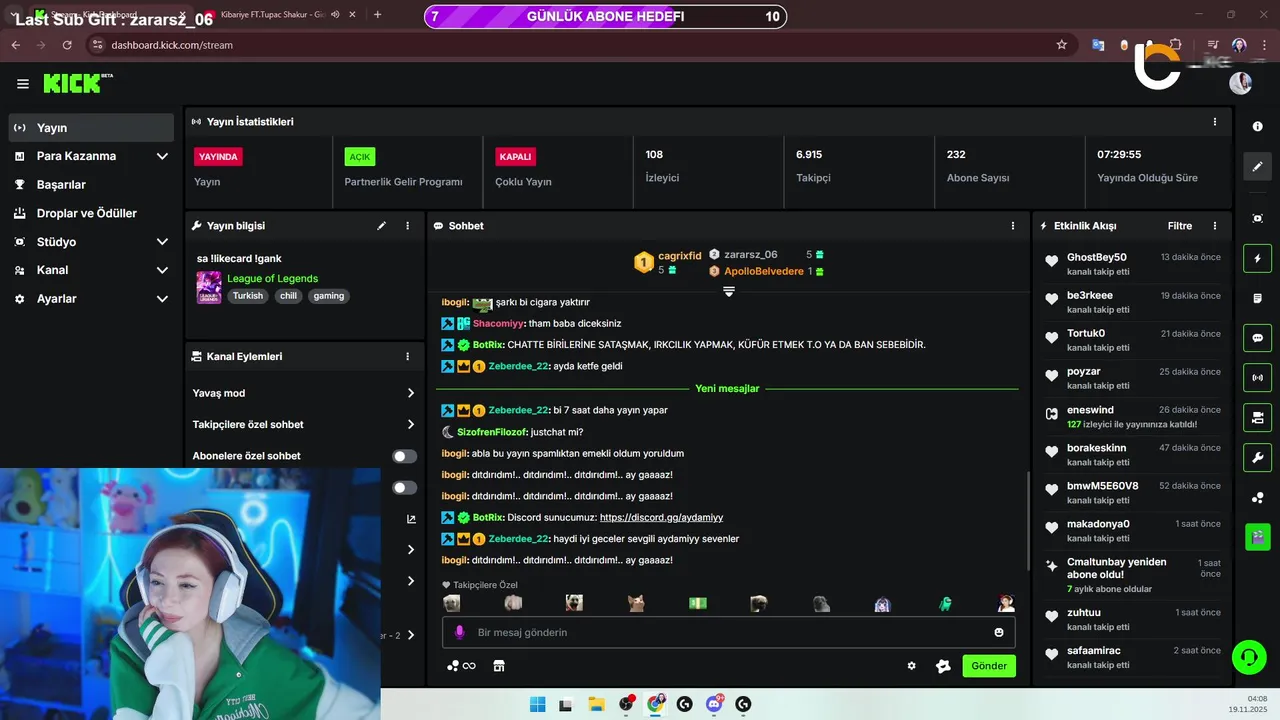
Task: Expand the Kanal sidebar section
Action: pyautogui.click(x=162, y=270)
